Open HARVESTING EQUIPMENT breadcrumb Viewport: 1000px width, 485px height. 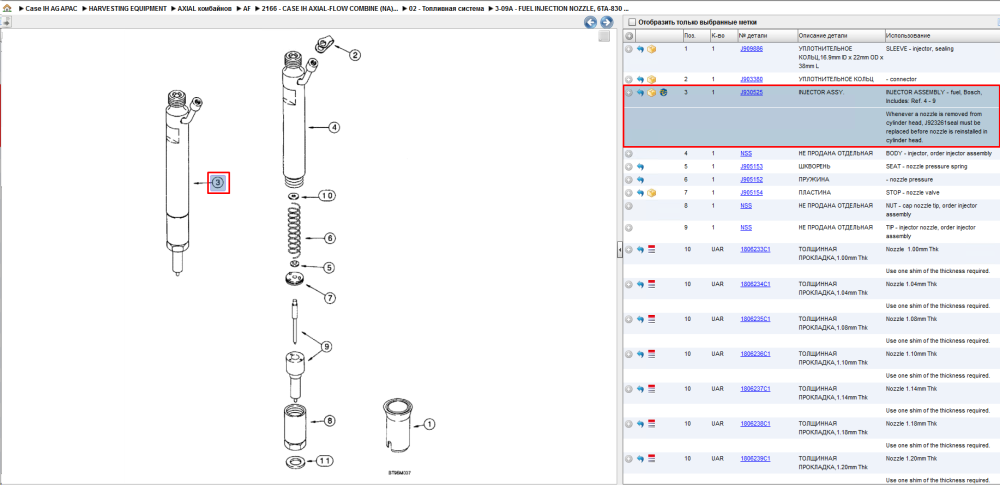click(x=128, y=10)
